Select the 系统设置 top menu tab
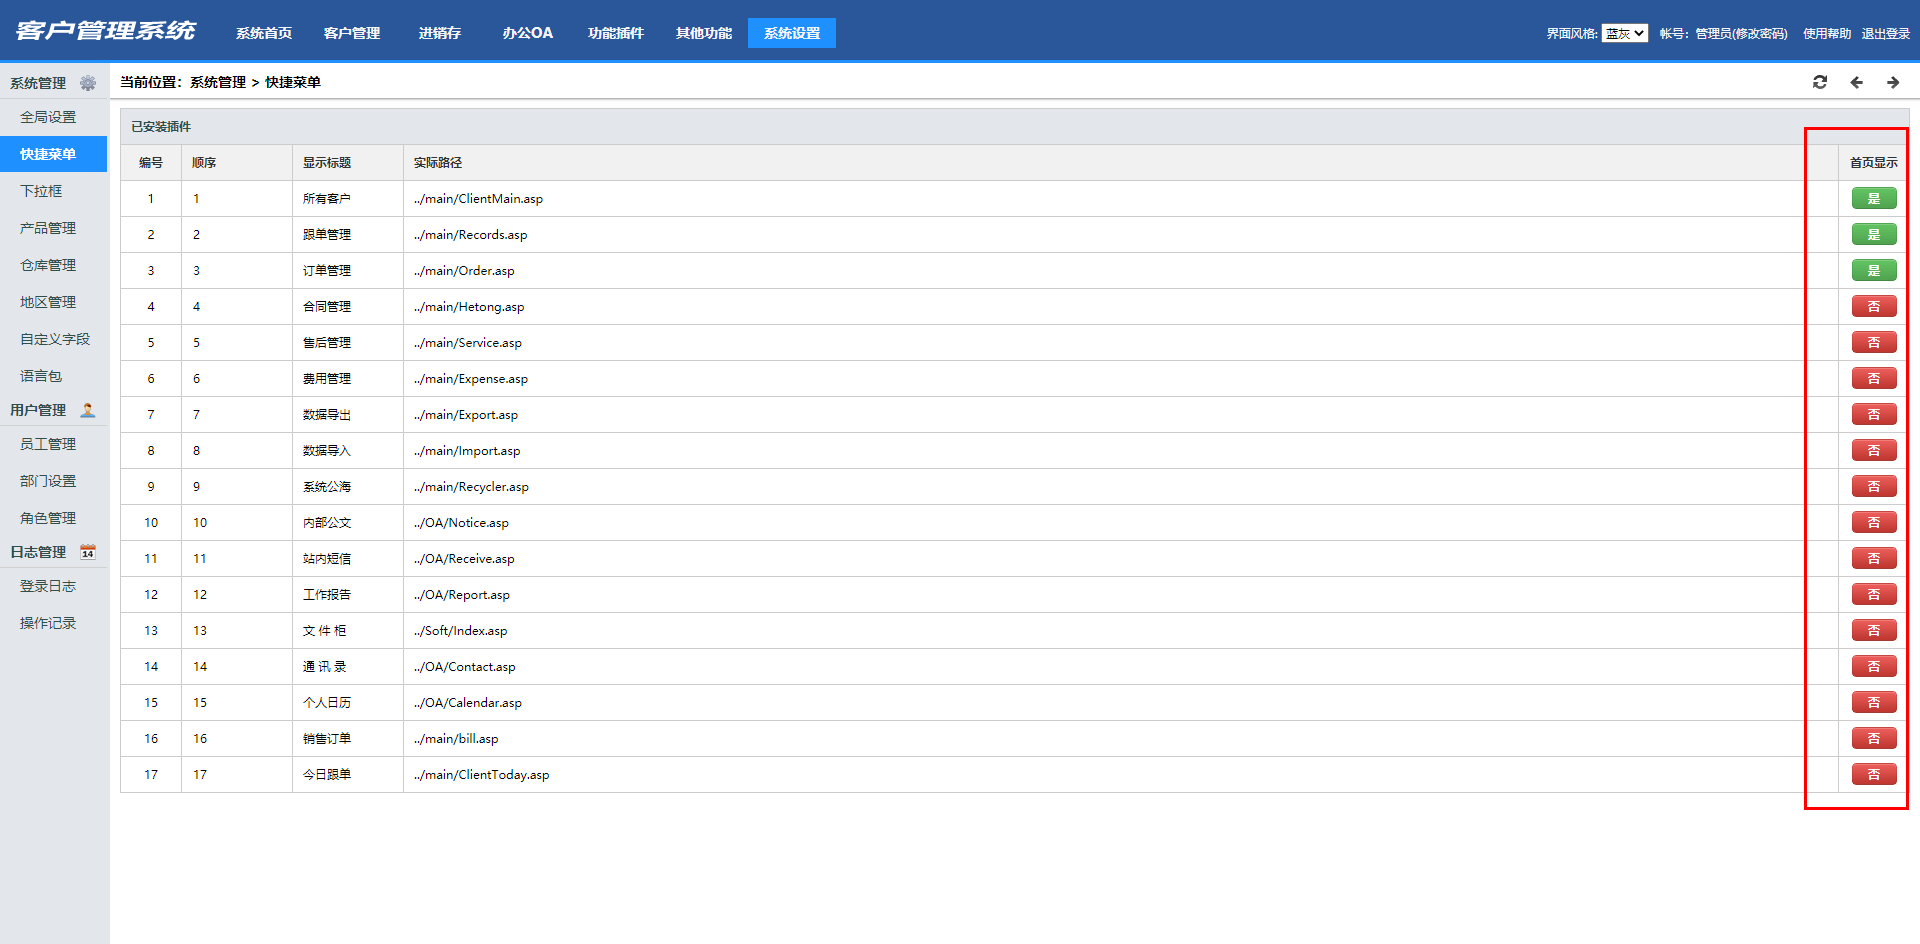This screenshot has height=944, width=1920. pyautogui.click(x=792, y=33)
